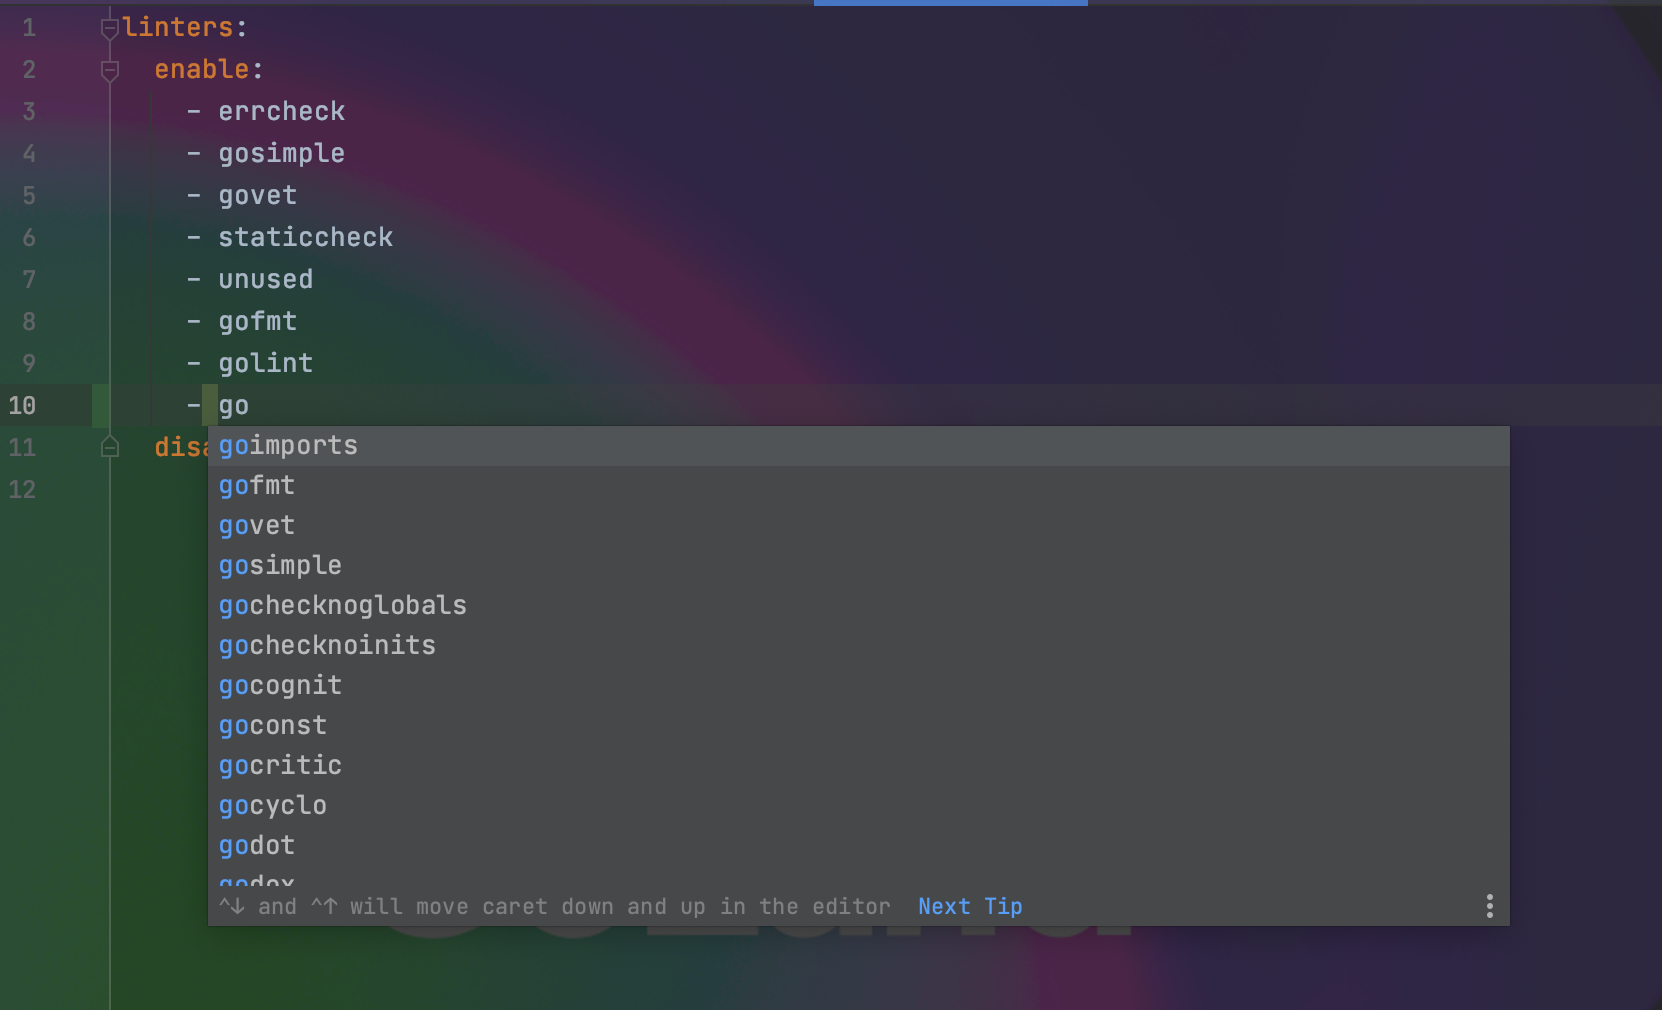Select "govet" in the suggestion popup
This screenshot has height=1010, width=1662.
pos(256,525)
